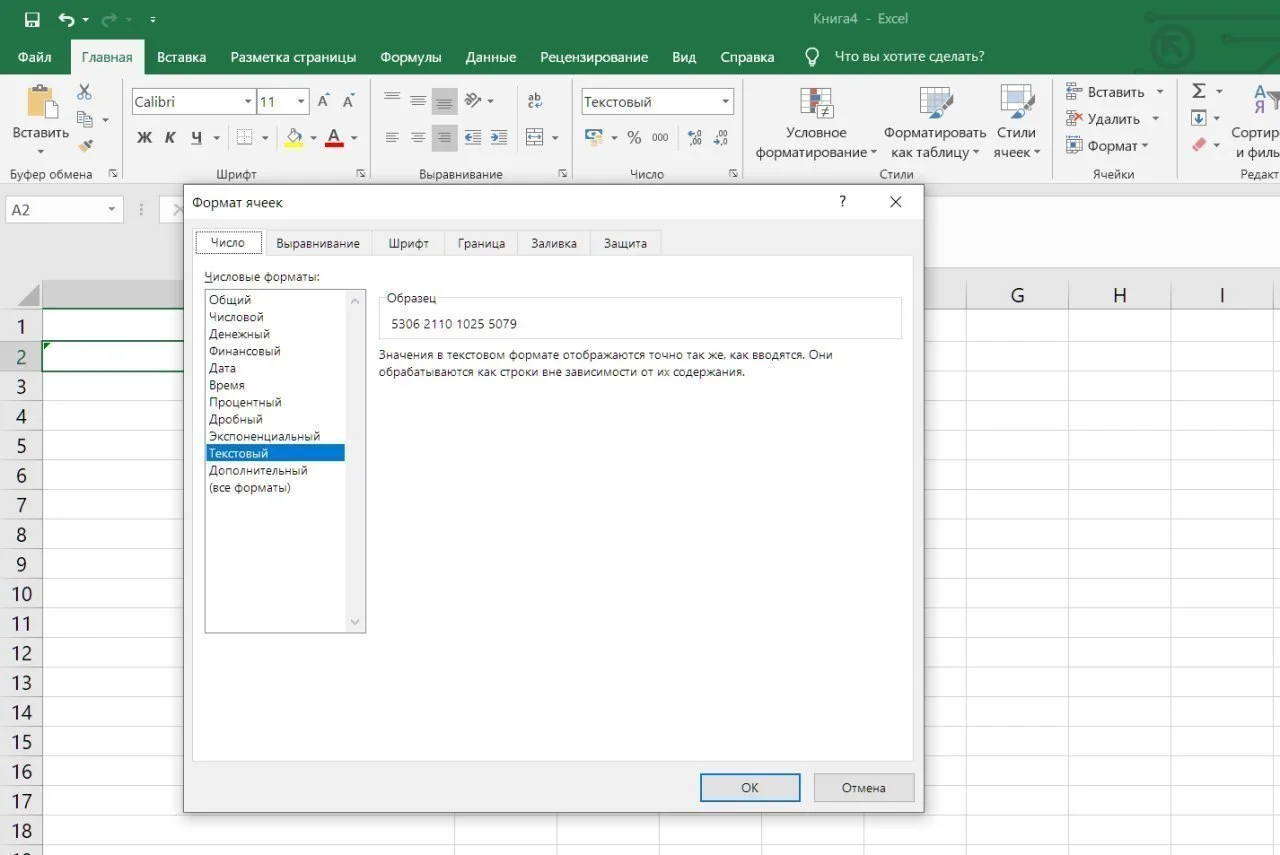Switch to the Выравнивание dialog tab
This screenshot has height=855, width=1280.
318,243
